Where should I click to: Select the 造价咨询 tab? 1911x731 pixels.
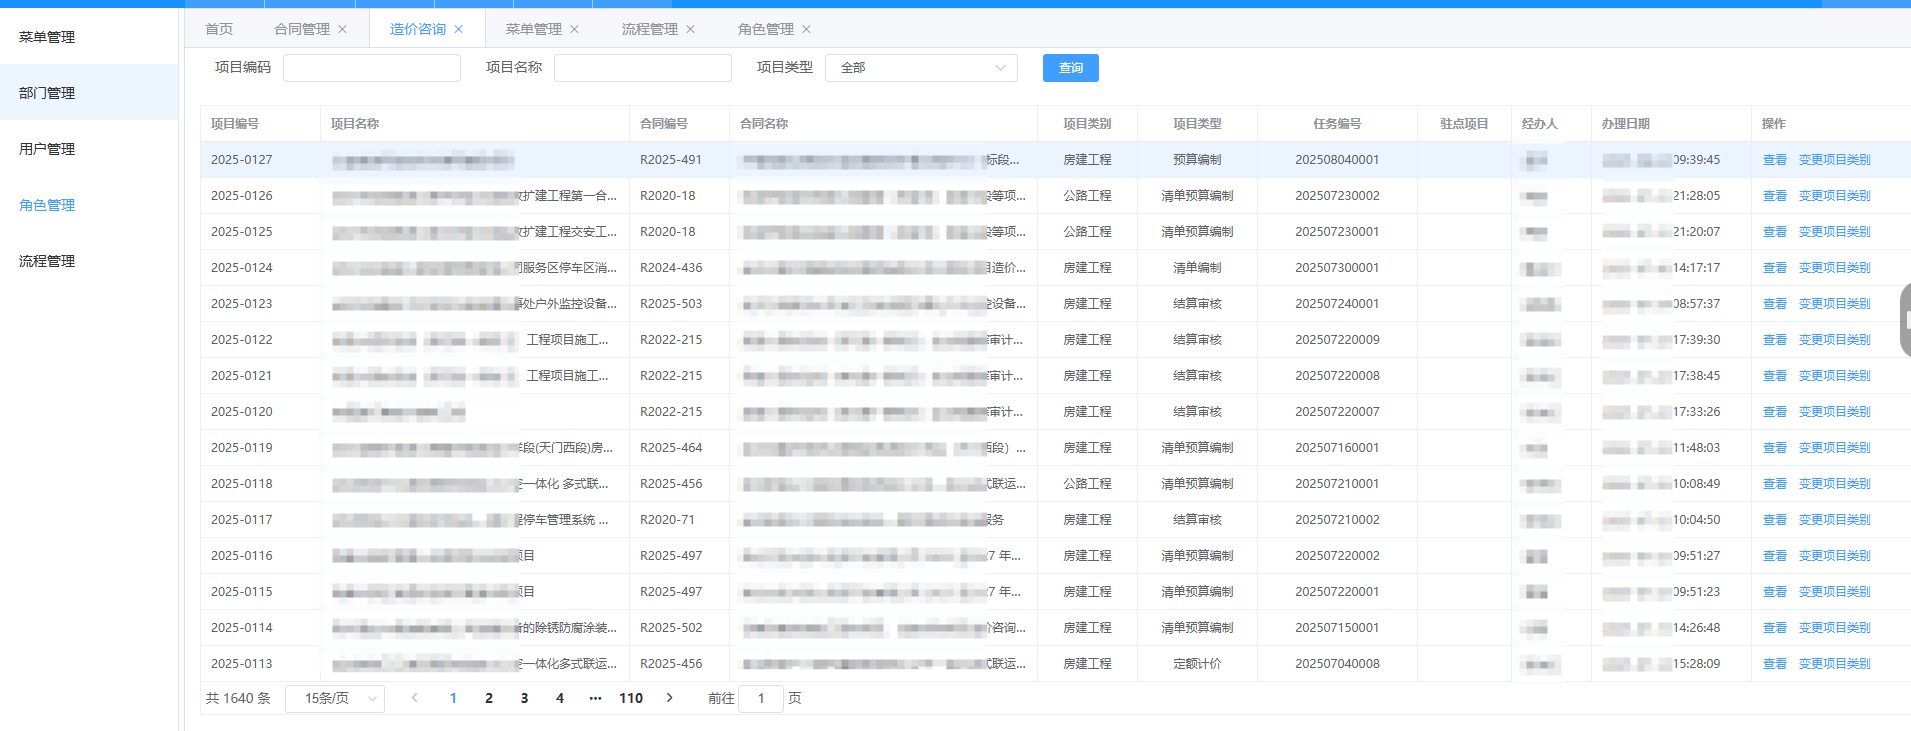[418, 29]
